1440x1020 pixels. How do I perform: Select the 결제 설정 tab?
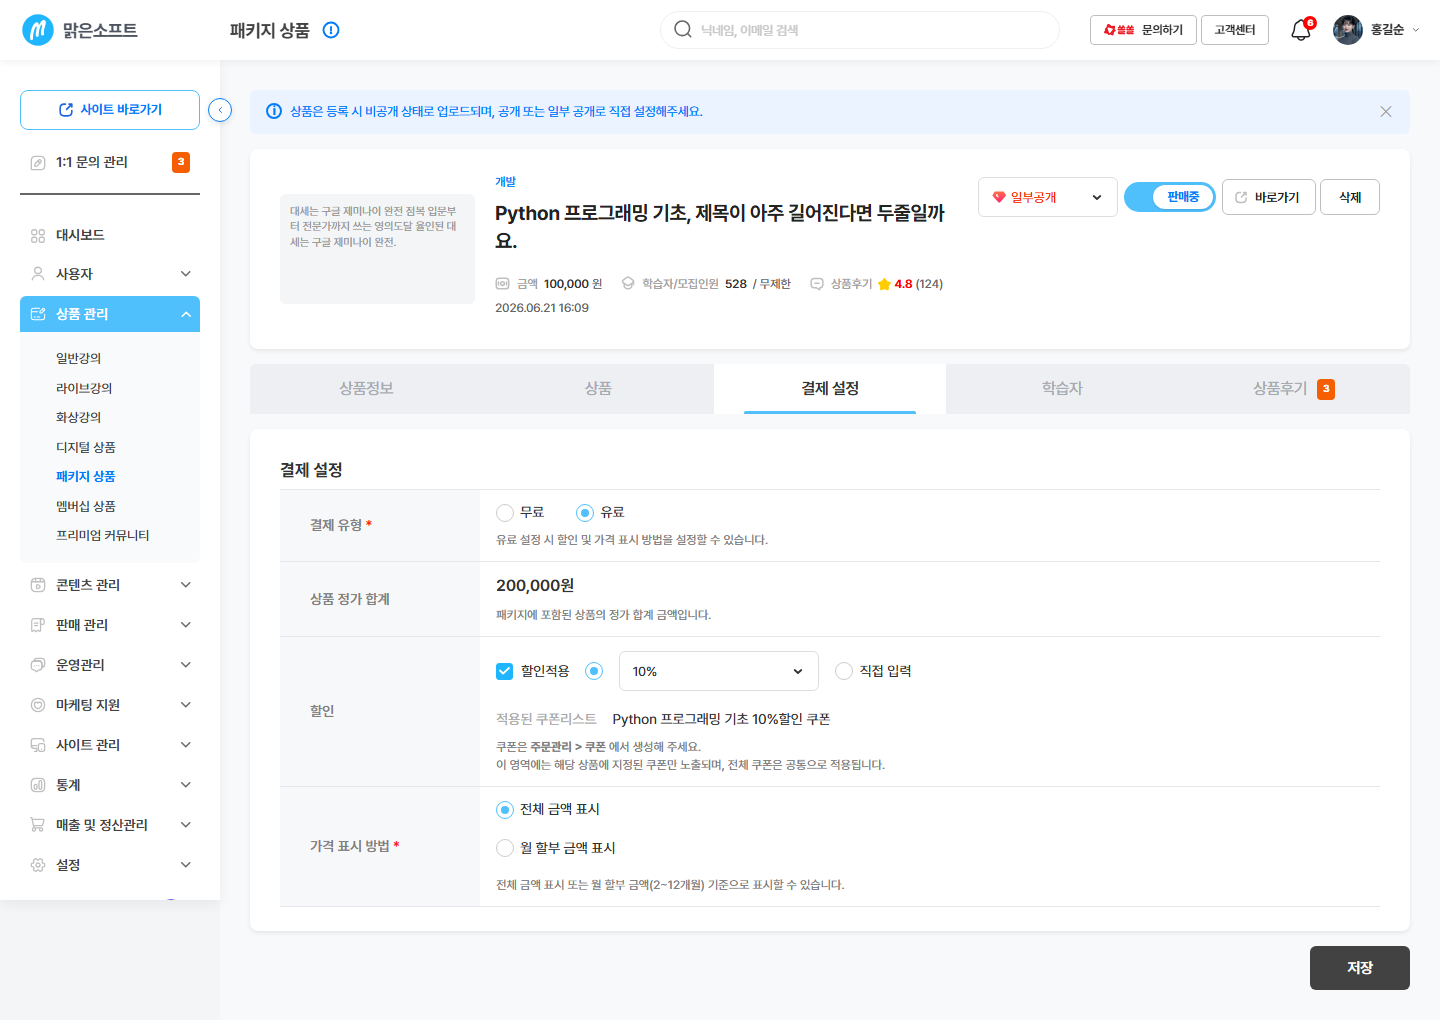tap(830, 389)
